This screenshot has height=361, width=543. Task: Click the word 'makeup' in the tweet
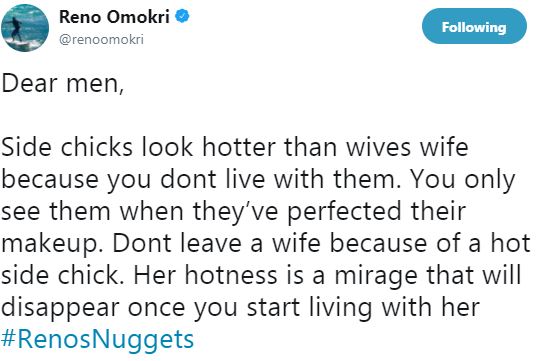[x=50, y=244]
